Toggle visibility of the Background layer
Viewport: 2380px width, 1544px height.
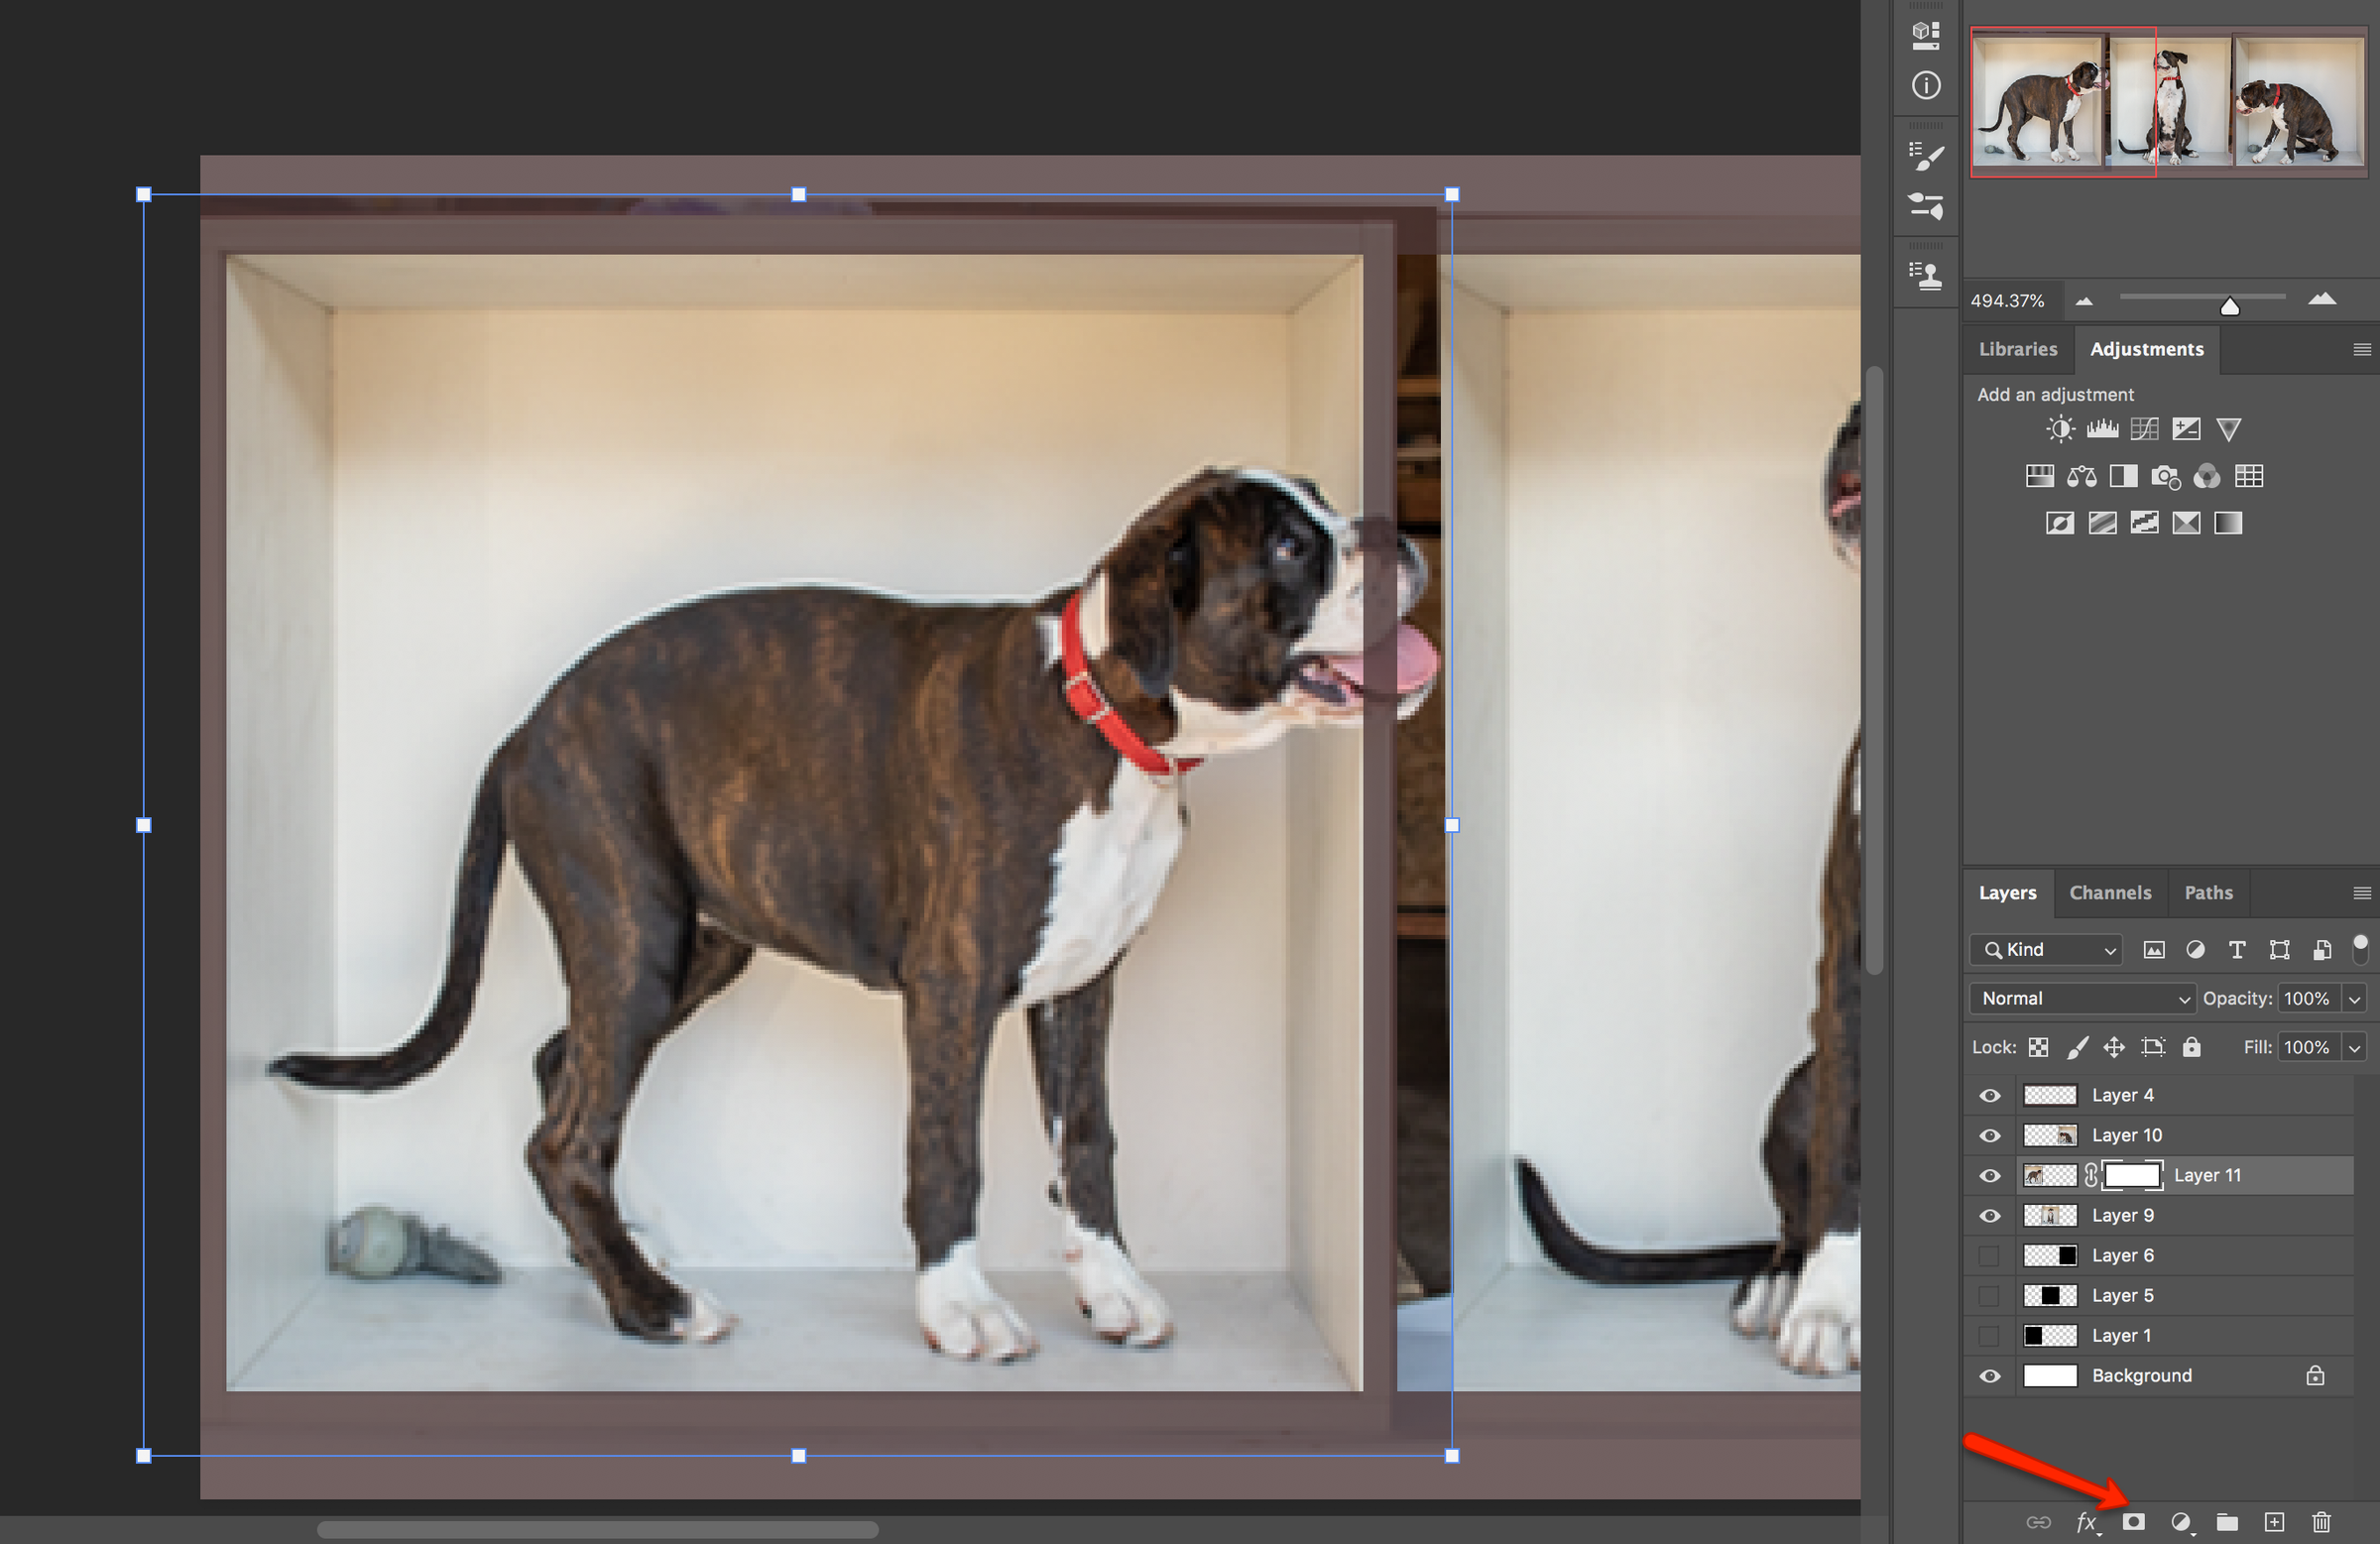(x=1989, y=1375)
